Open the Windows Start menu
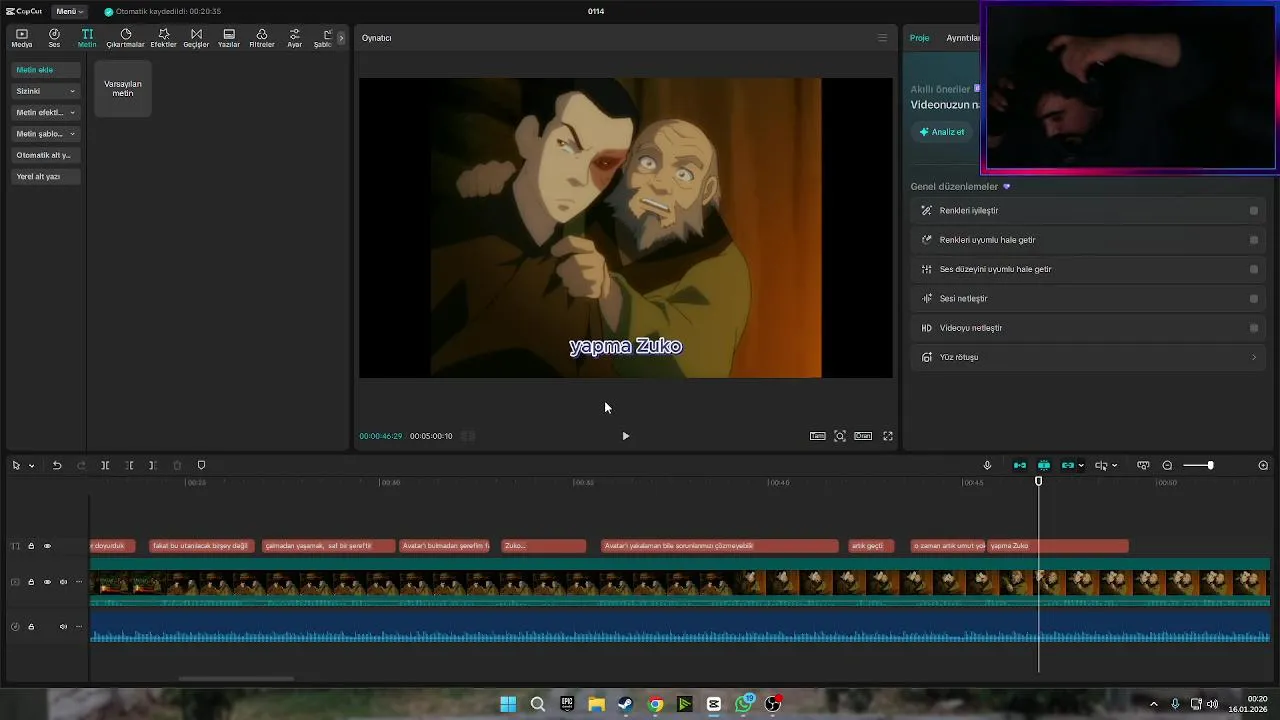 point(508,704)
